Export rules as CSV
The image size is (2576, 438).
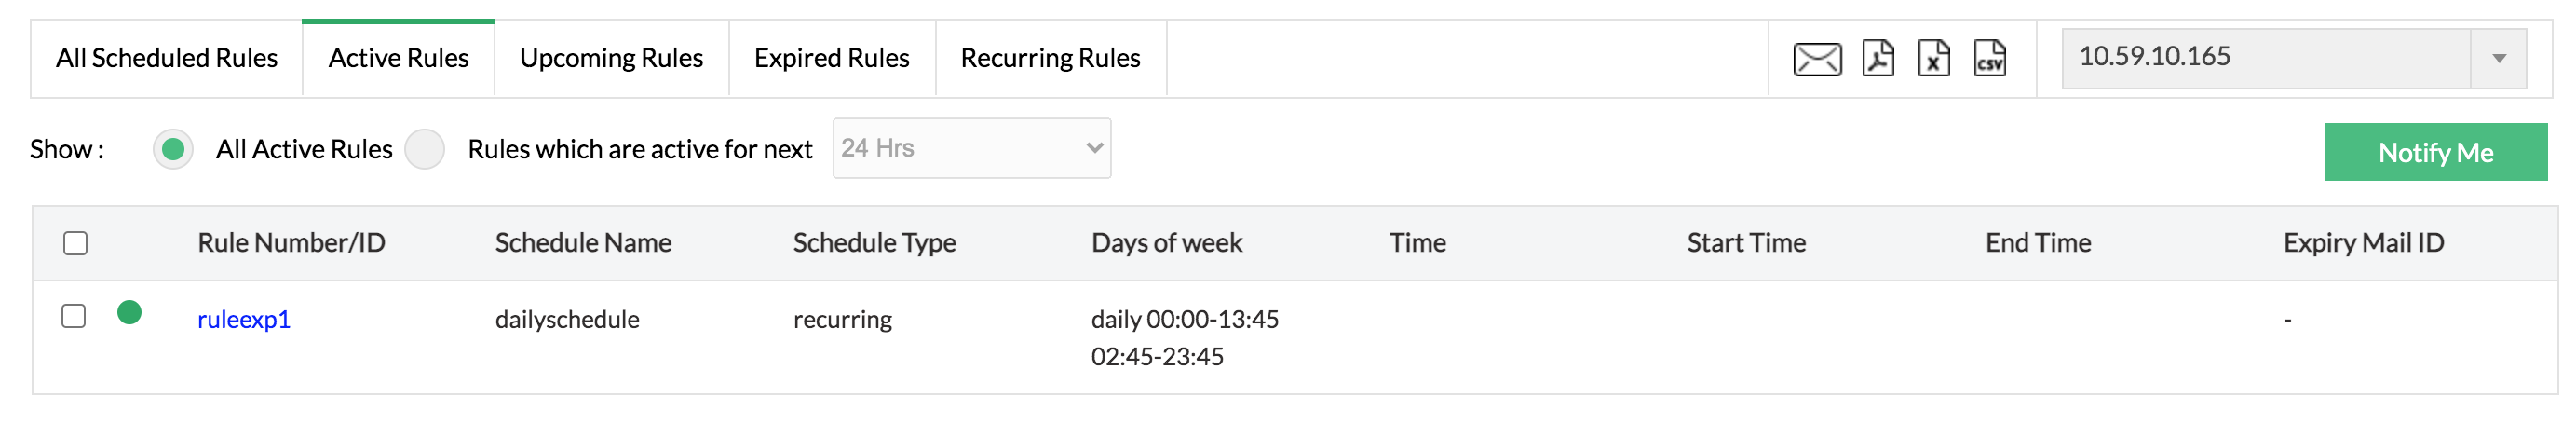pyautogui.click(x=1989, y=59)
